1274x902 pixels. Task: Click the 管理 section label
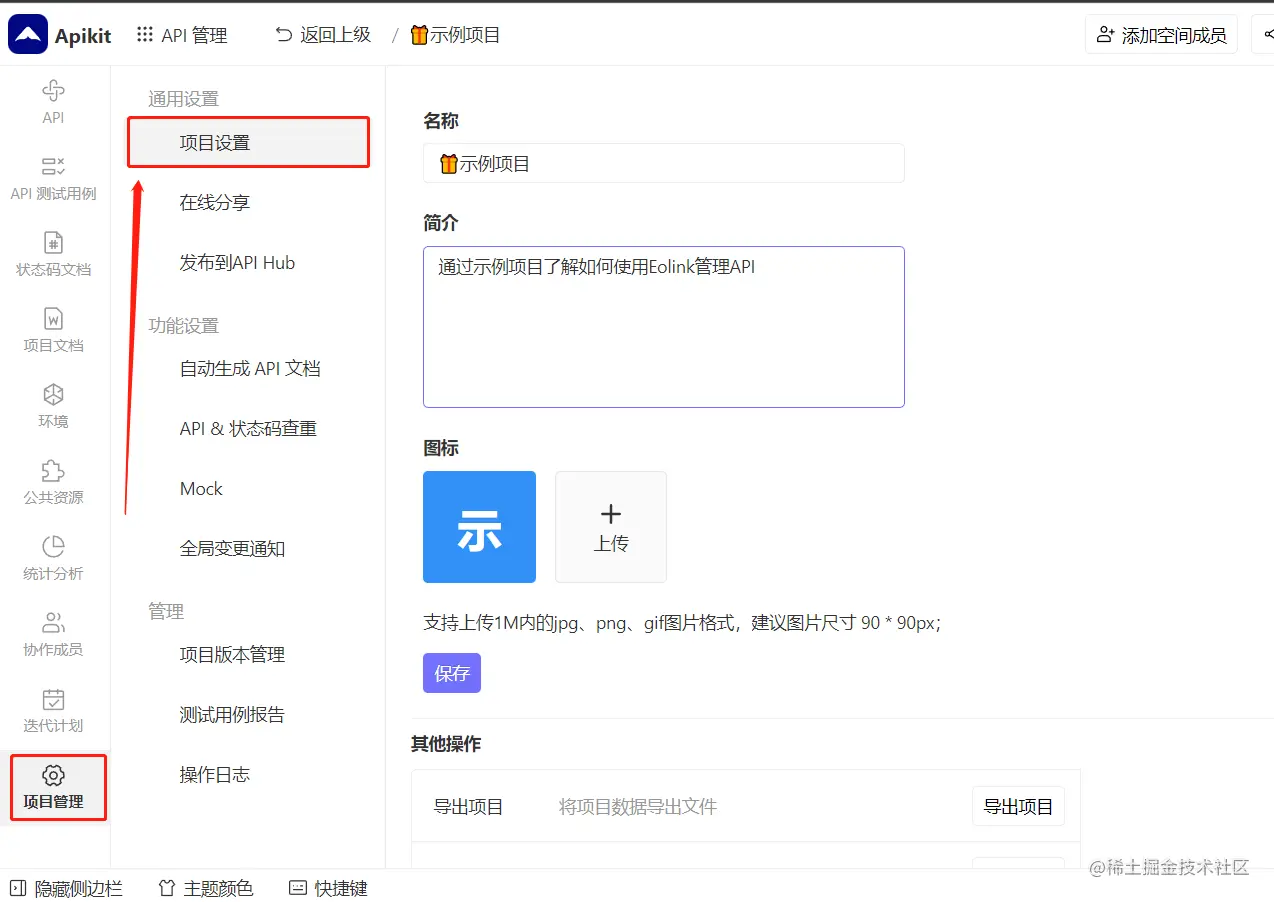[x=166, y=612]
